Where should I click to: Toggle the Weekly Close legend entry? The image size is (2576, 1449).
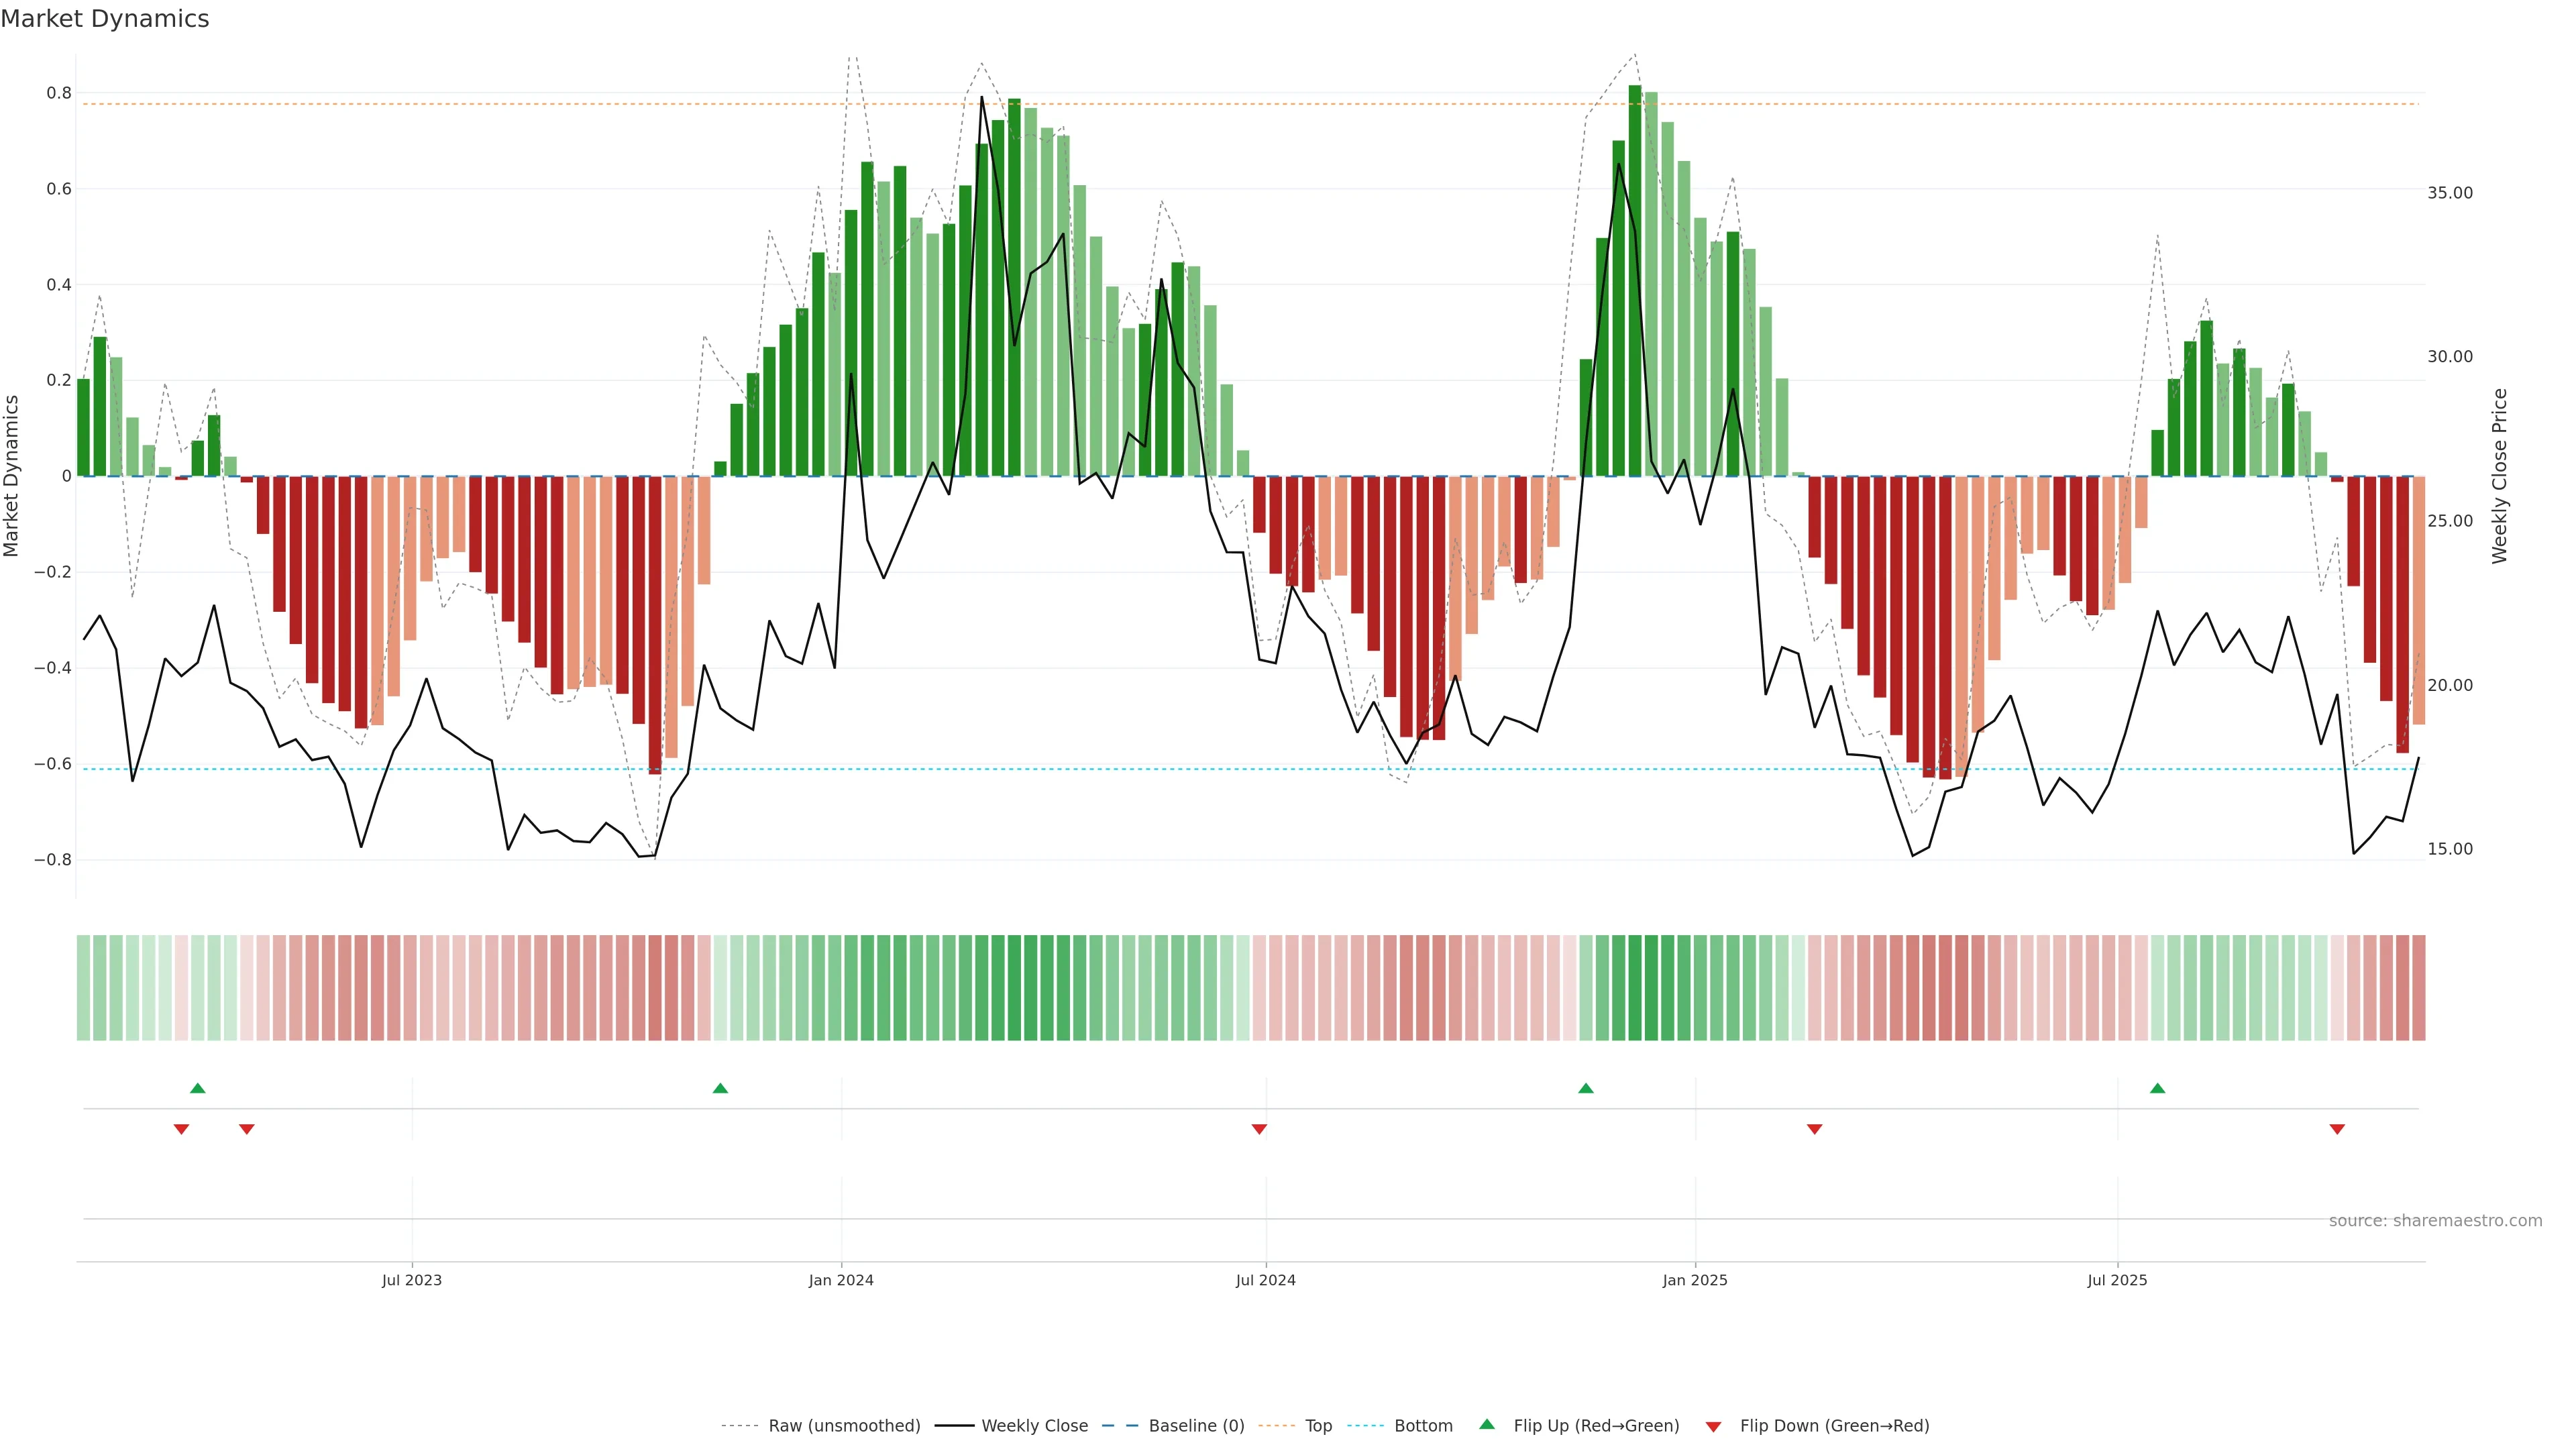(x=1034, y=1426)
